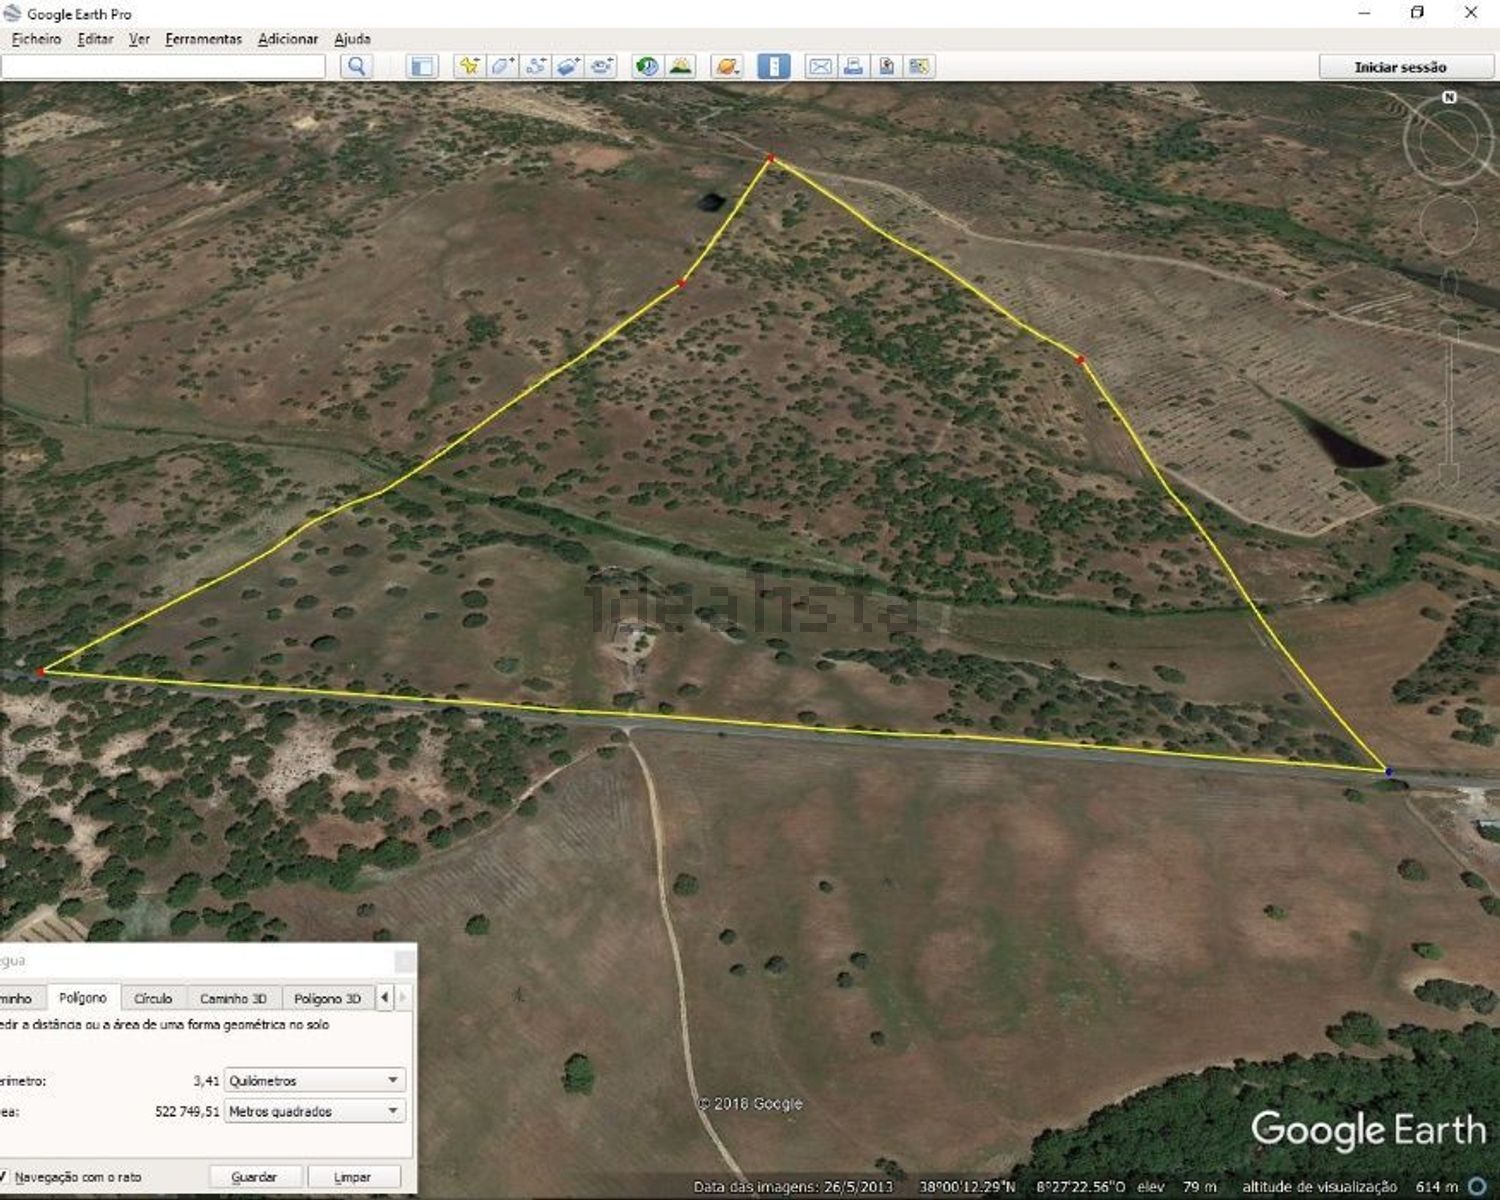The width and height of the screenshot is (1500, 1200).
Task: Activate the ruler tool icon
Action: 773,67
